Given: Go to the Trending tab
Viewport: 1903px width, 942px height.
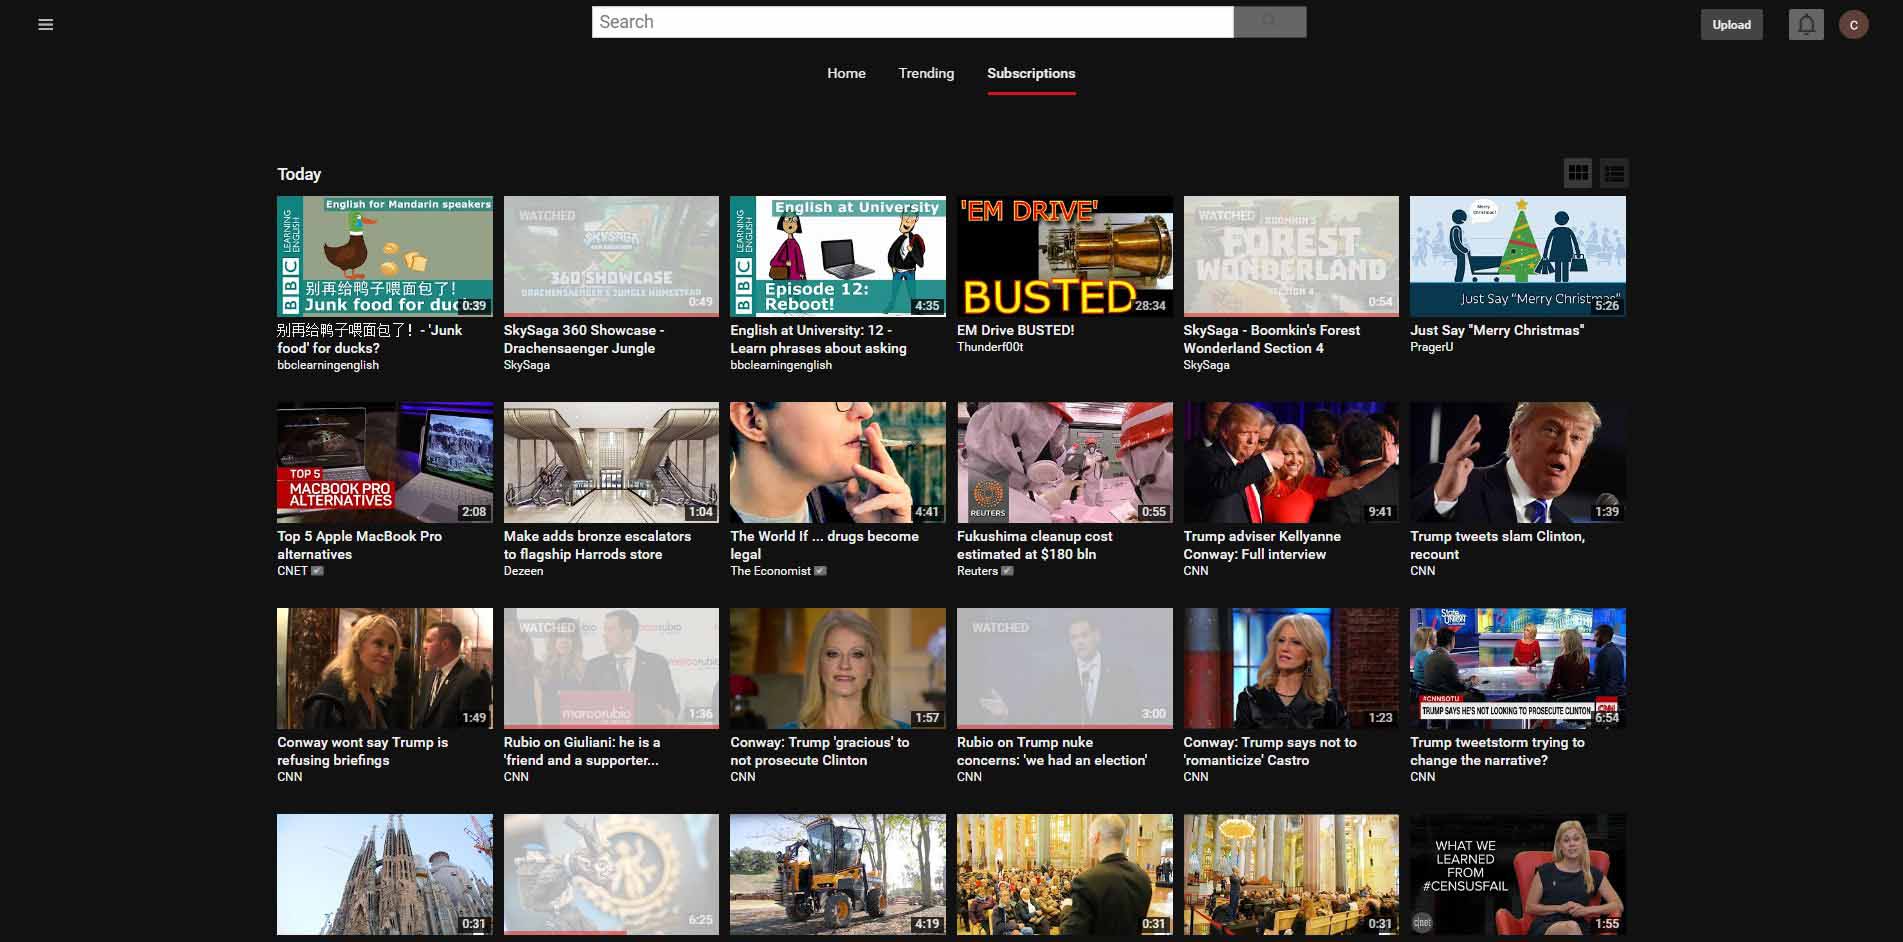Looking at the screenshot, I should tap(926, 73).
